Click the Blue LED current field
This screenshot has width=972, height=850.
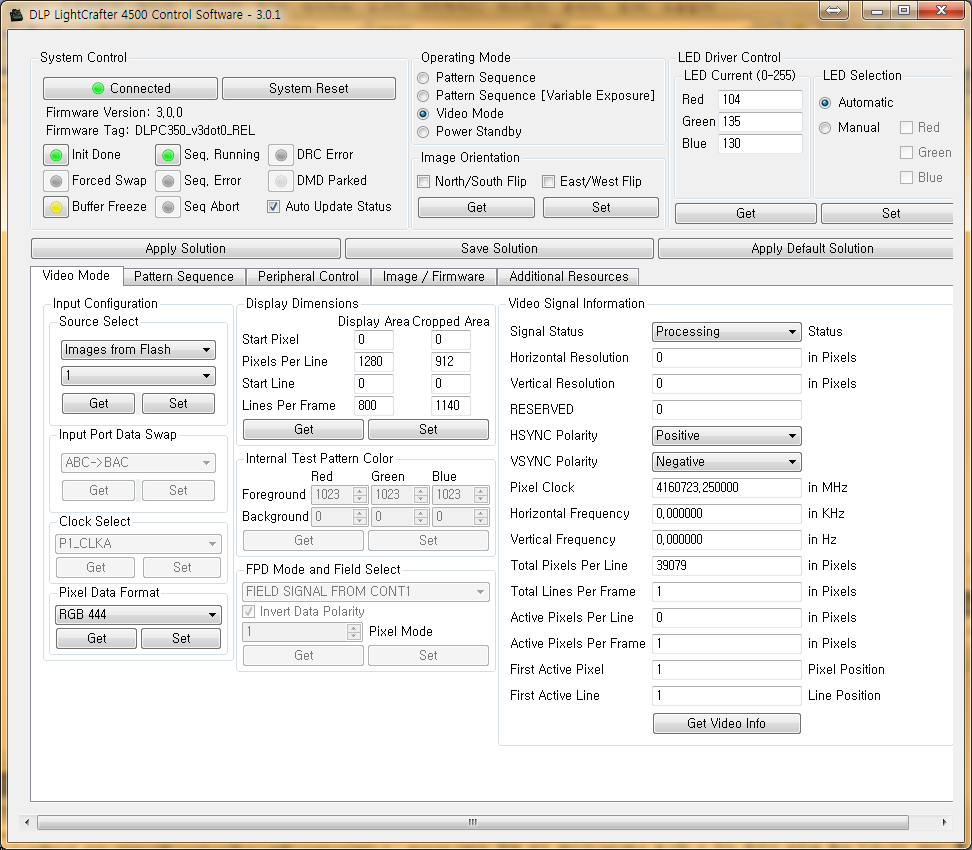coord(760,144)
